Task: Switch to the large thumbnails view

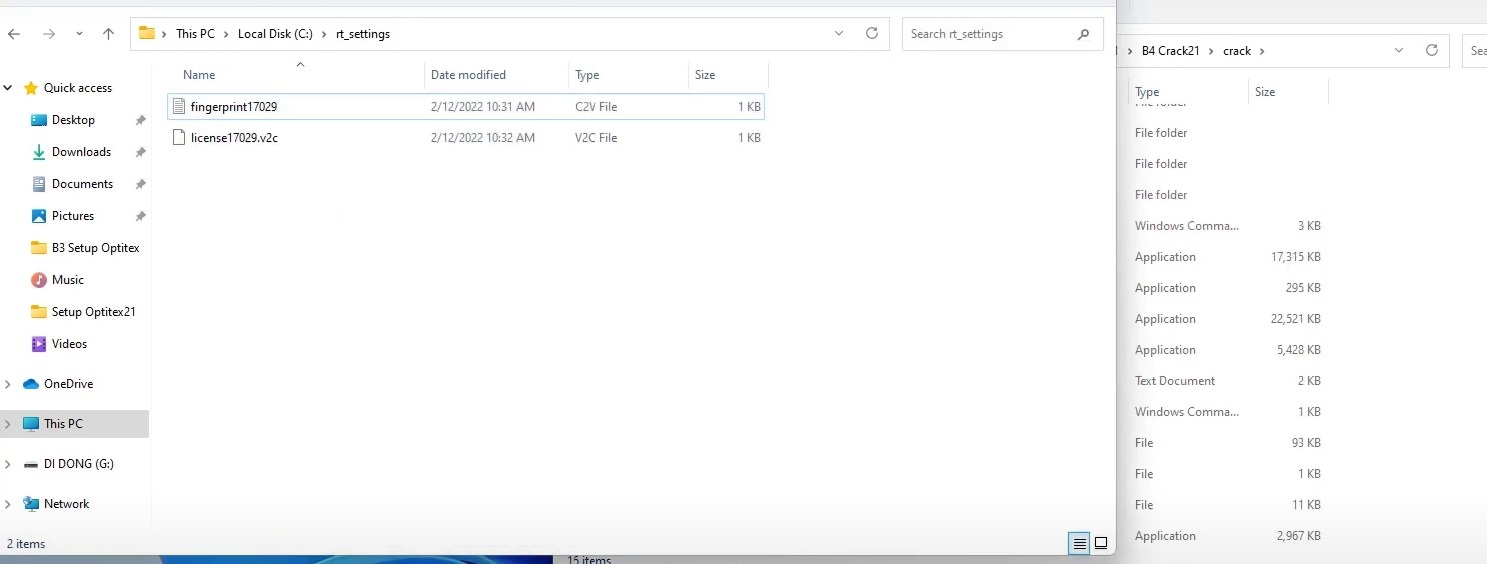Action: (x=1101, y=544)
